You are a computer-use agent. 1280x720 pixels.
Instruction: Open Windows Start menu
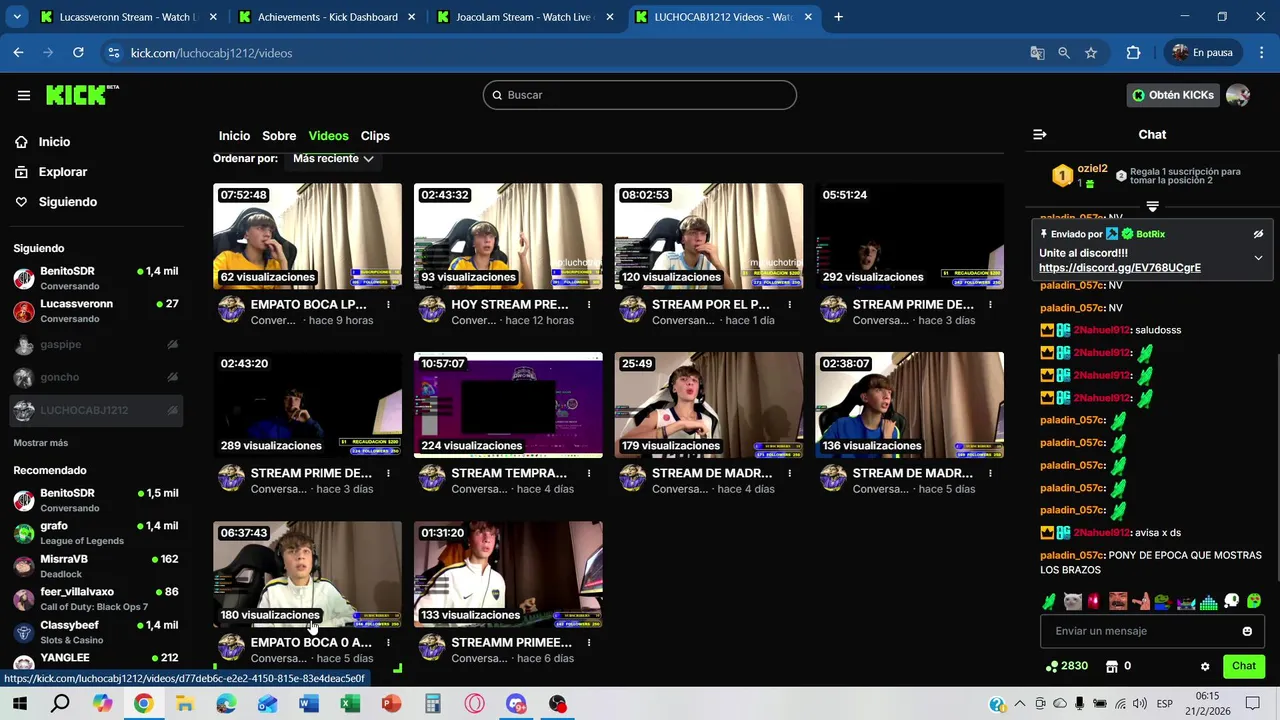(19, 704)
